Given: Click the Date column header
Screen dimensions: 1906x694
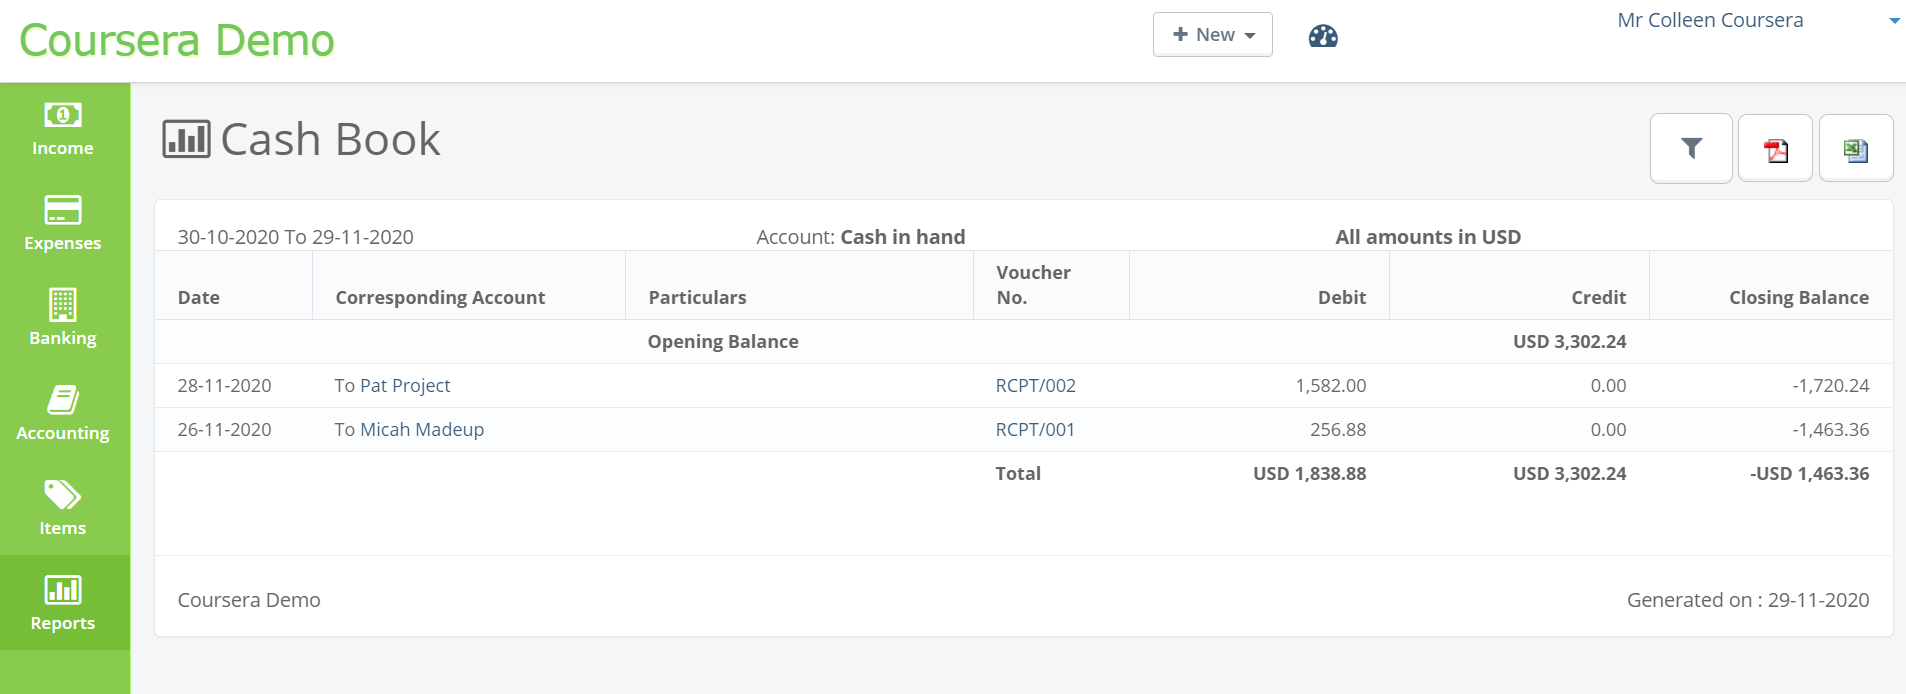Looking at the screenshot, I should point(199,298).
